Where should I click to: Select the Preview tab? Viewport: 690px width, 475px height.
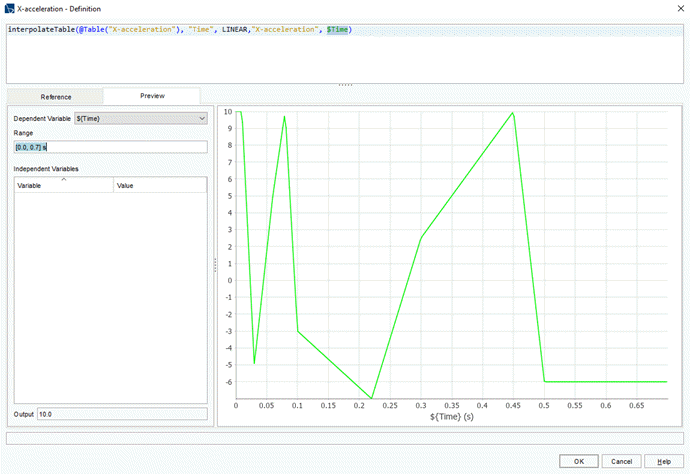[152, 96]
